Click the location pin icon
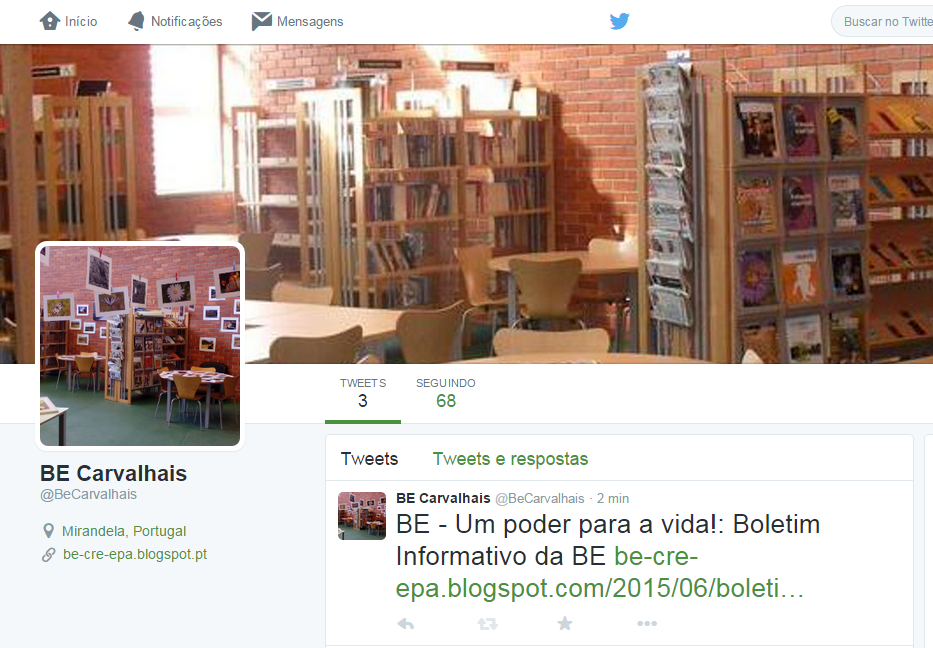This screenshot has height=648, width=933. click(49, 531)
